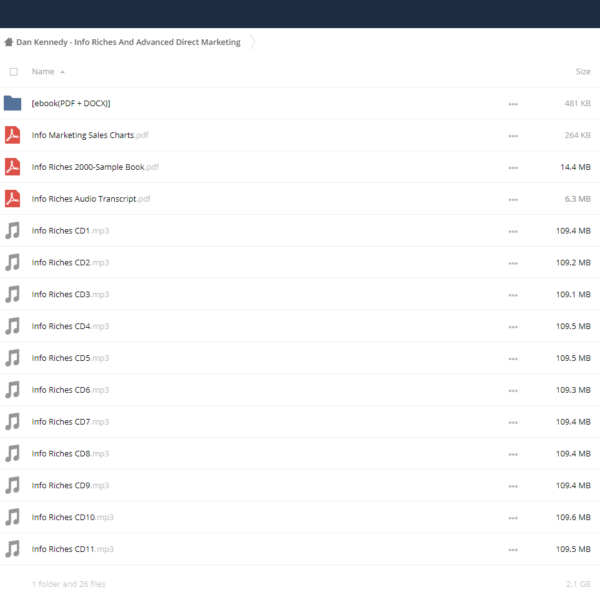Image resolution: width=600 pixels, height=600 pixels.
Task: Open Info Riches CD5.mp3
Action: [70, 358]
